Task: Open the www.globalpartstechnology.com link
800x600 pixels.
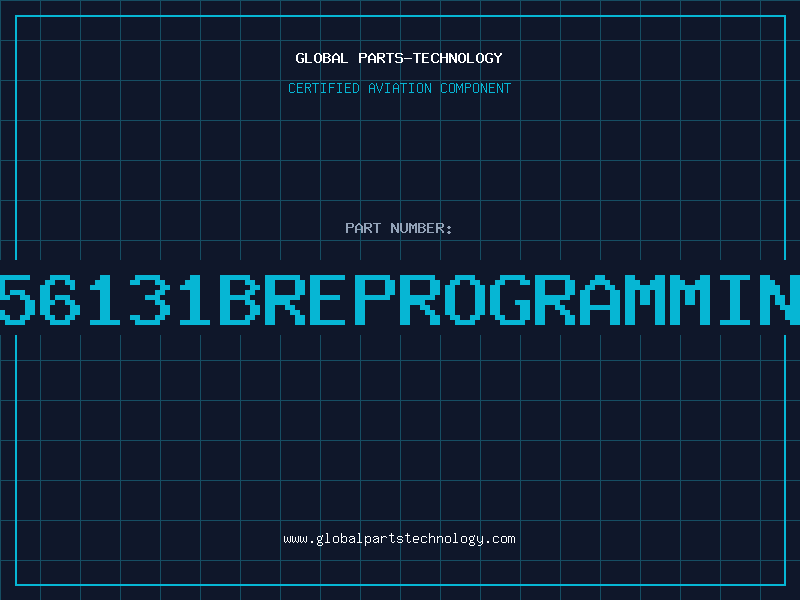Action: [x=399, y=539]
